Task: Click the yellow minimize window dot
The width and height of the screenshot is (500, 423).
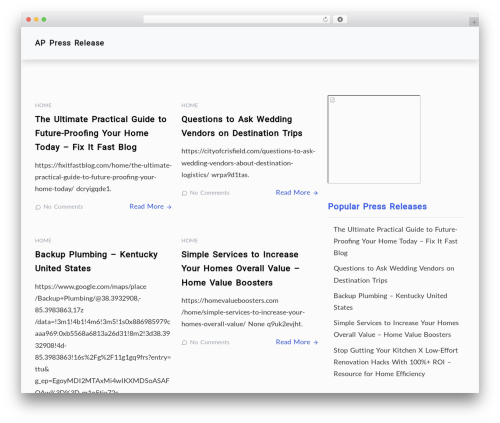Action: [36, 19]
